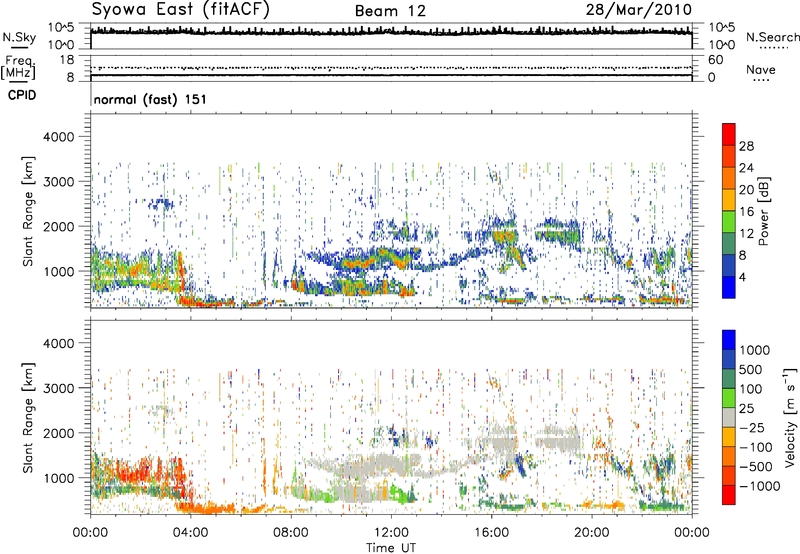This screenshot has height=554, width=800.
Task: Click the light green segment of Velocity colorbar
Action: click(729, 398)
